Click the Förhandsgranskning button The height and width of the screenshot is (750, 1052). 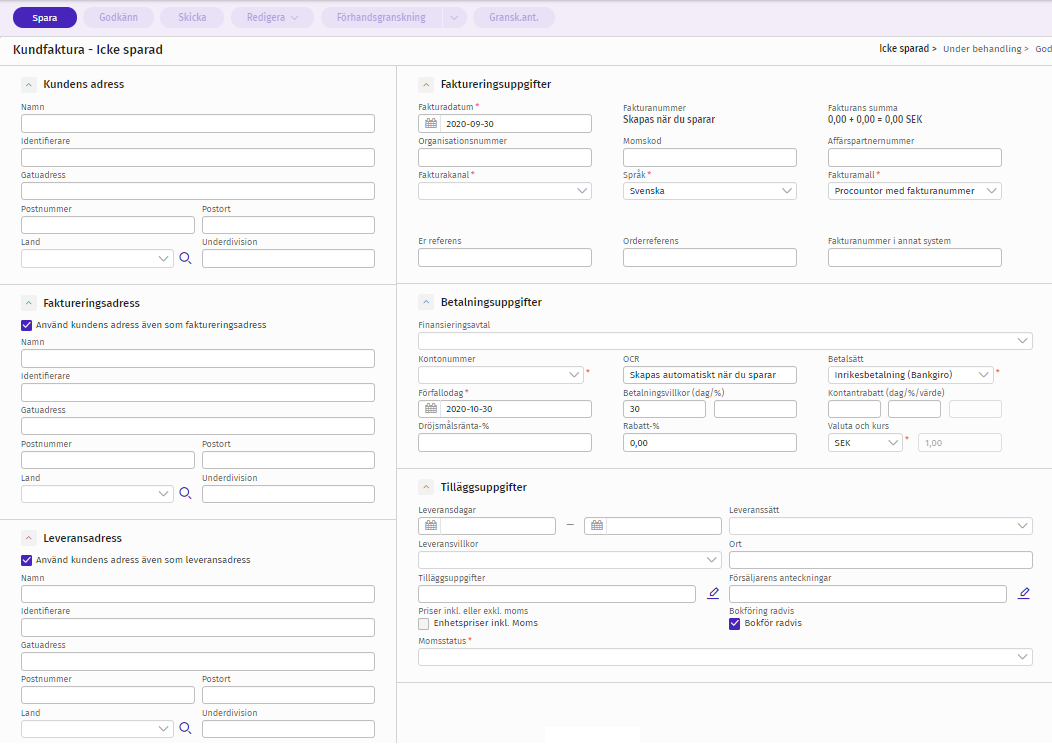click(x=381, y=17)
